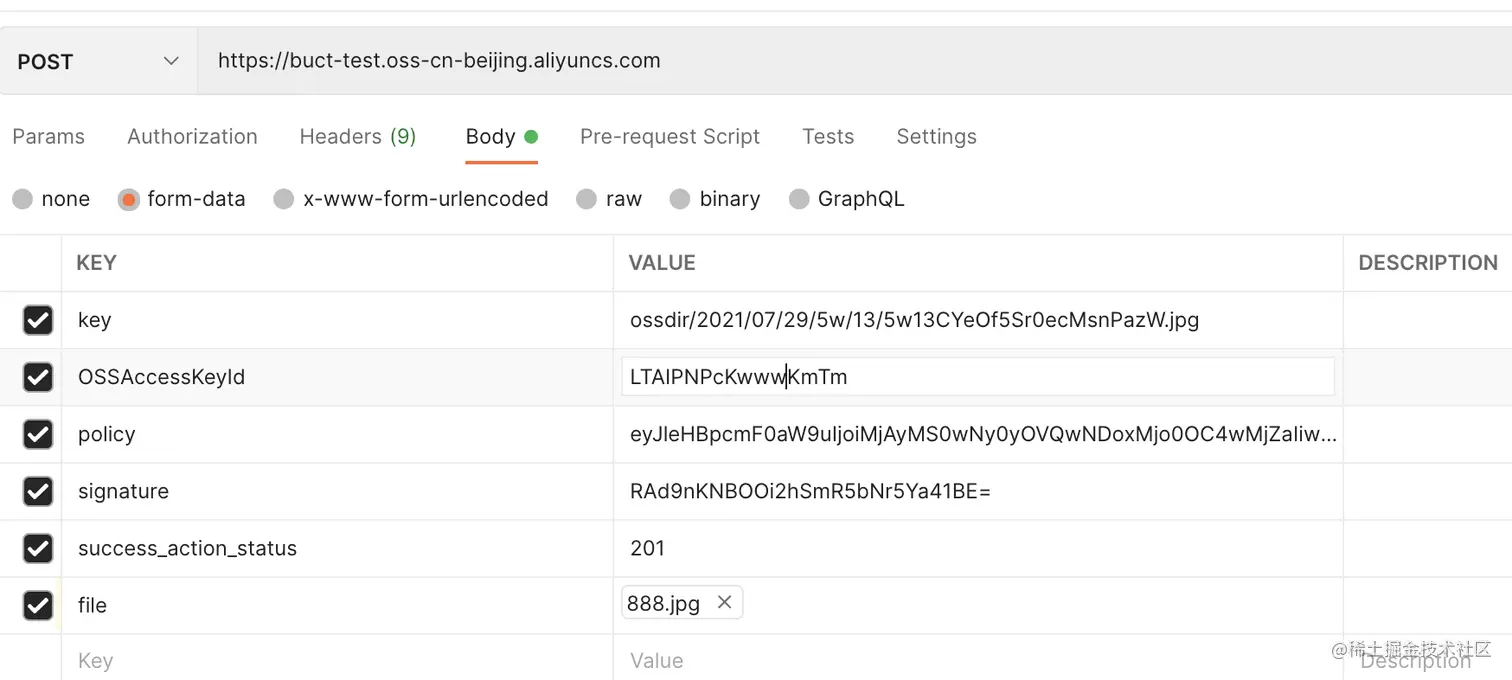Click the empty Key placeholder field
1512x680 pixels.
click(337, 659)
